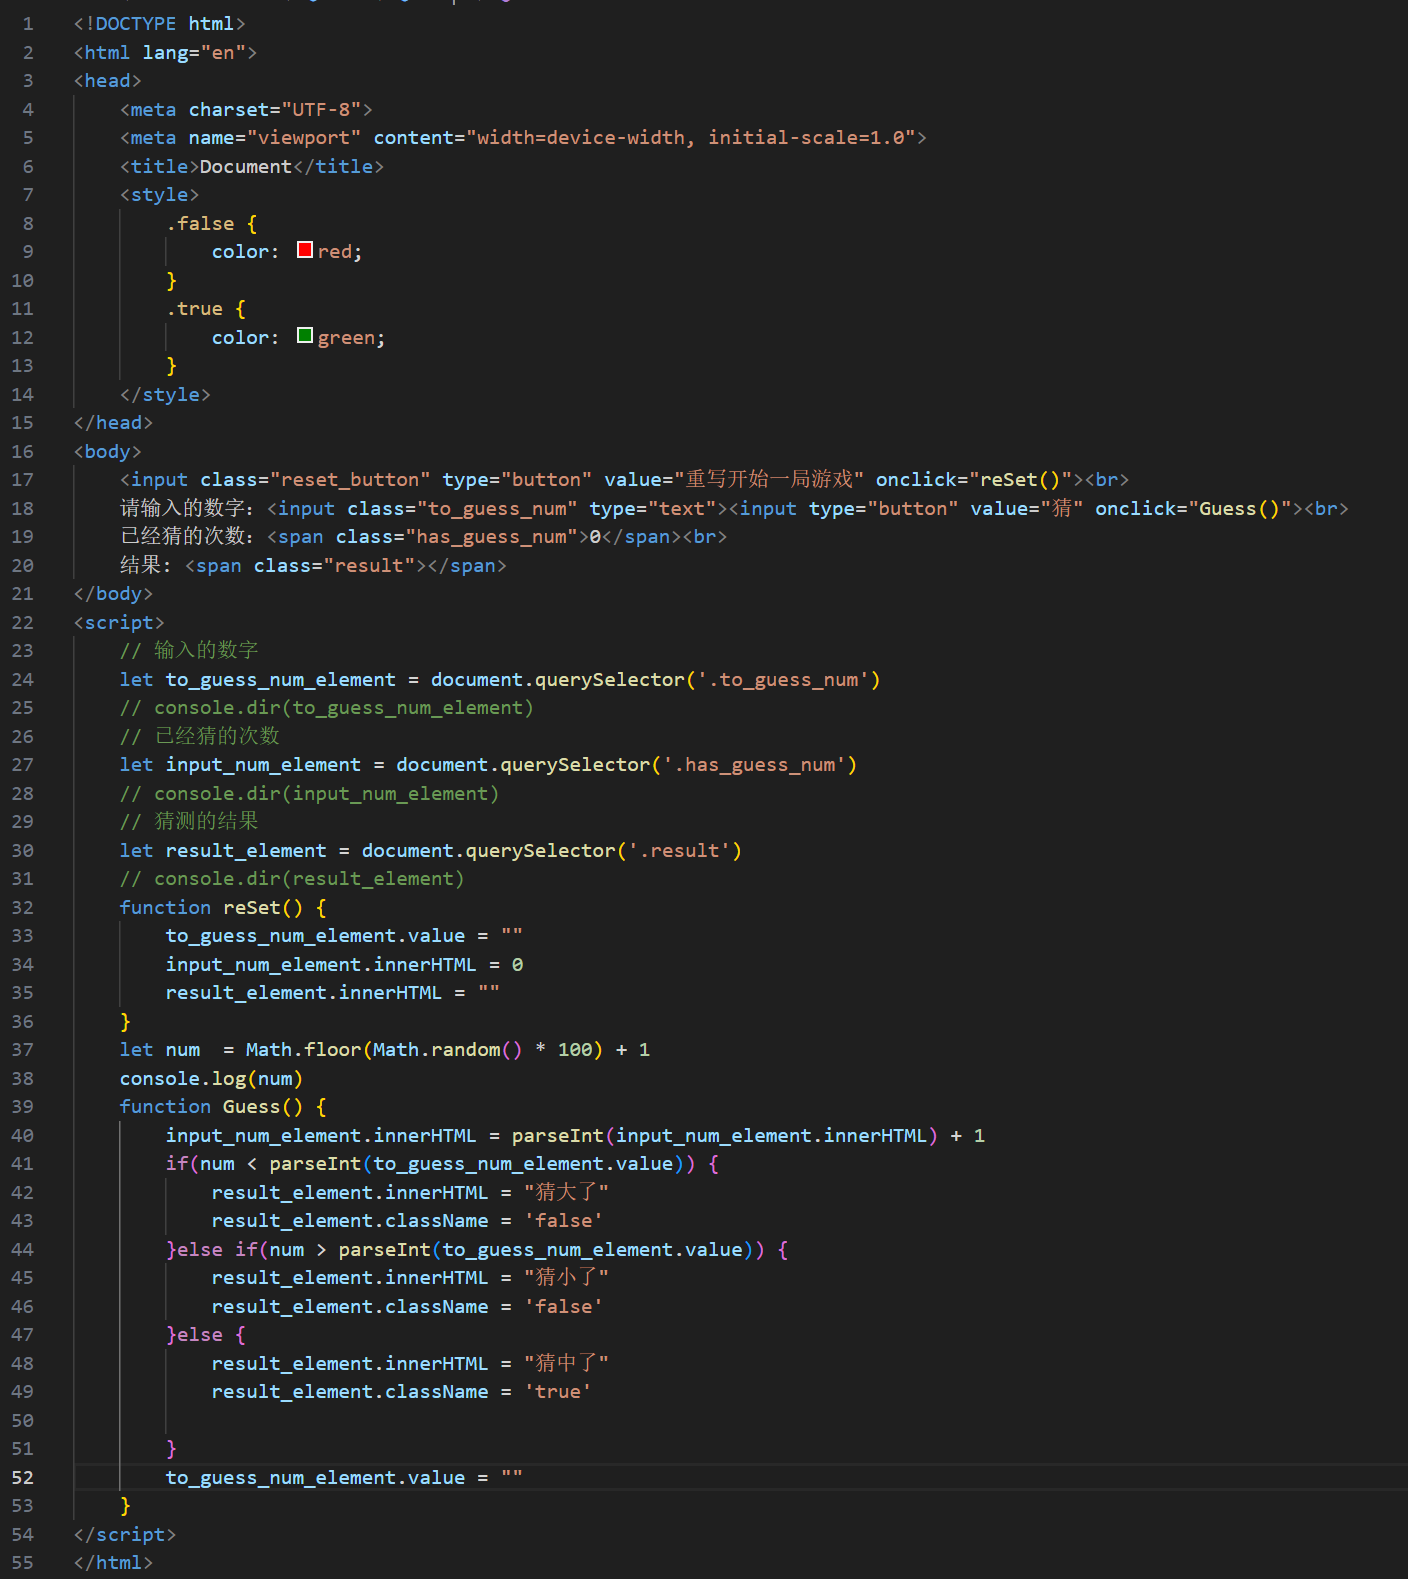Click the opening style tag on line 7
Viewport: 1408px width, 1579px height.
160,194
